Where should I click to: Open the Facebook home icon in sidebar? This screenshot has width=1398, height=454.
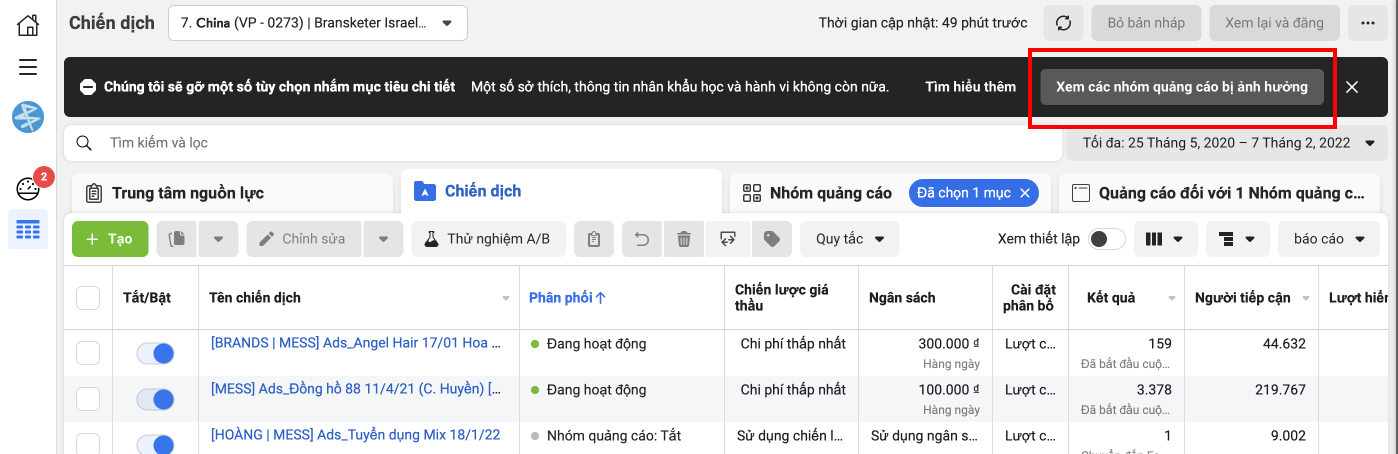point(28,25)
